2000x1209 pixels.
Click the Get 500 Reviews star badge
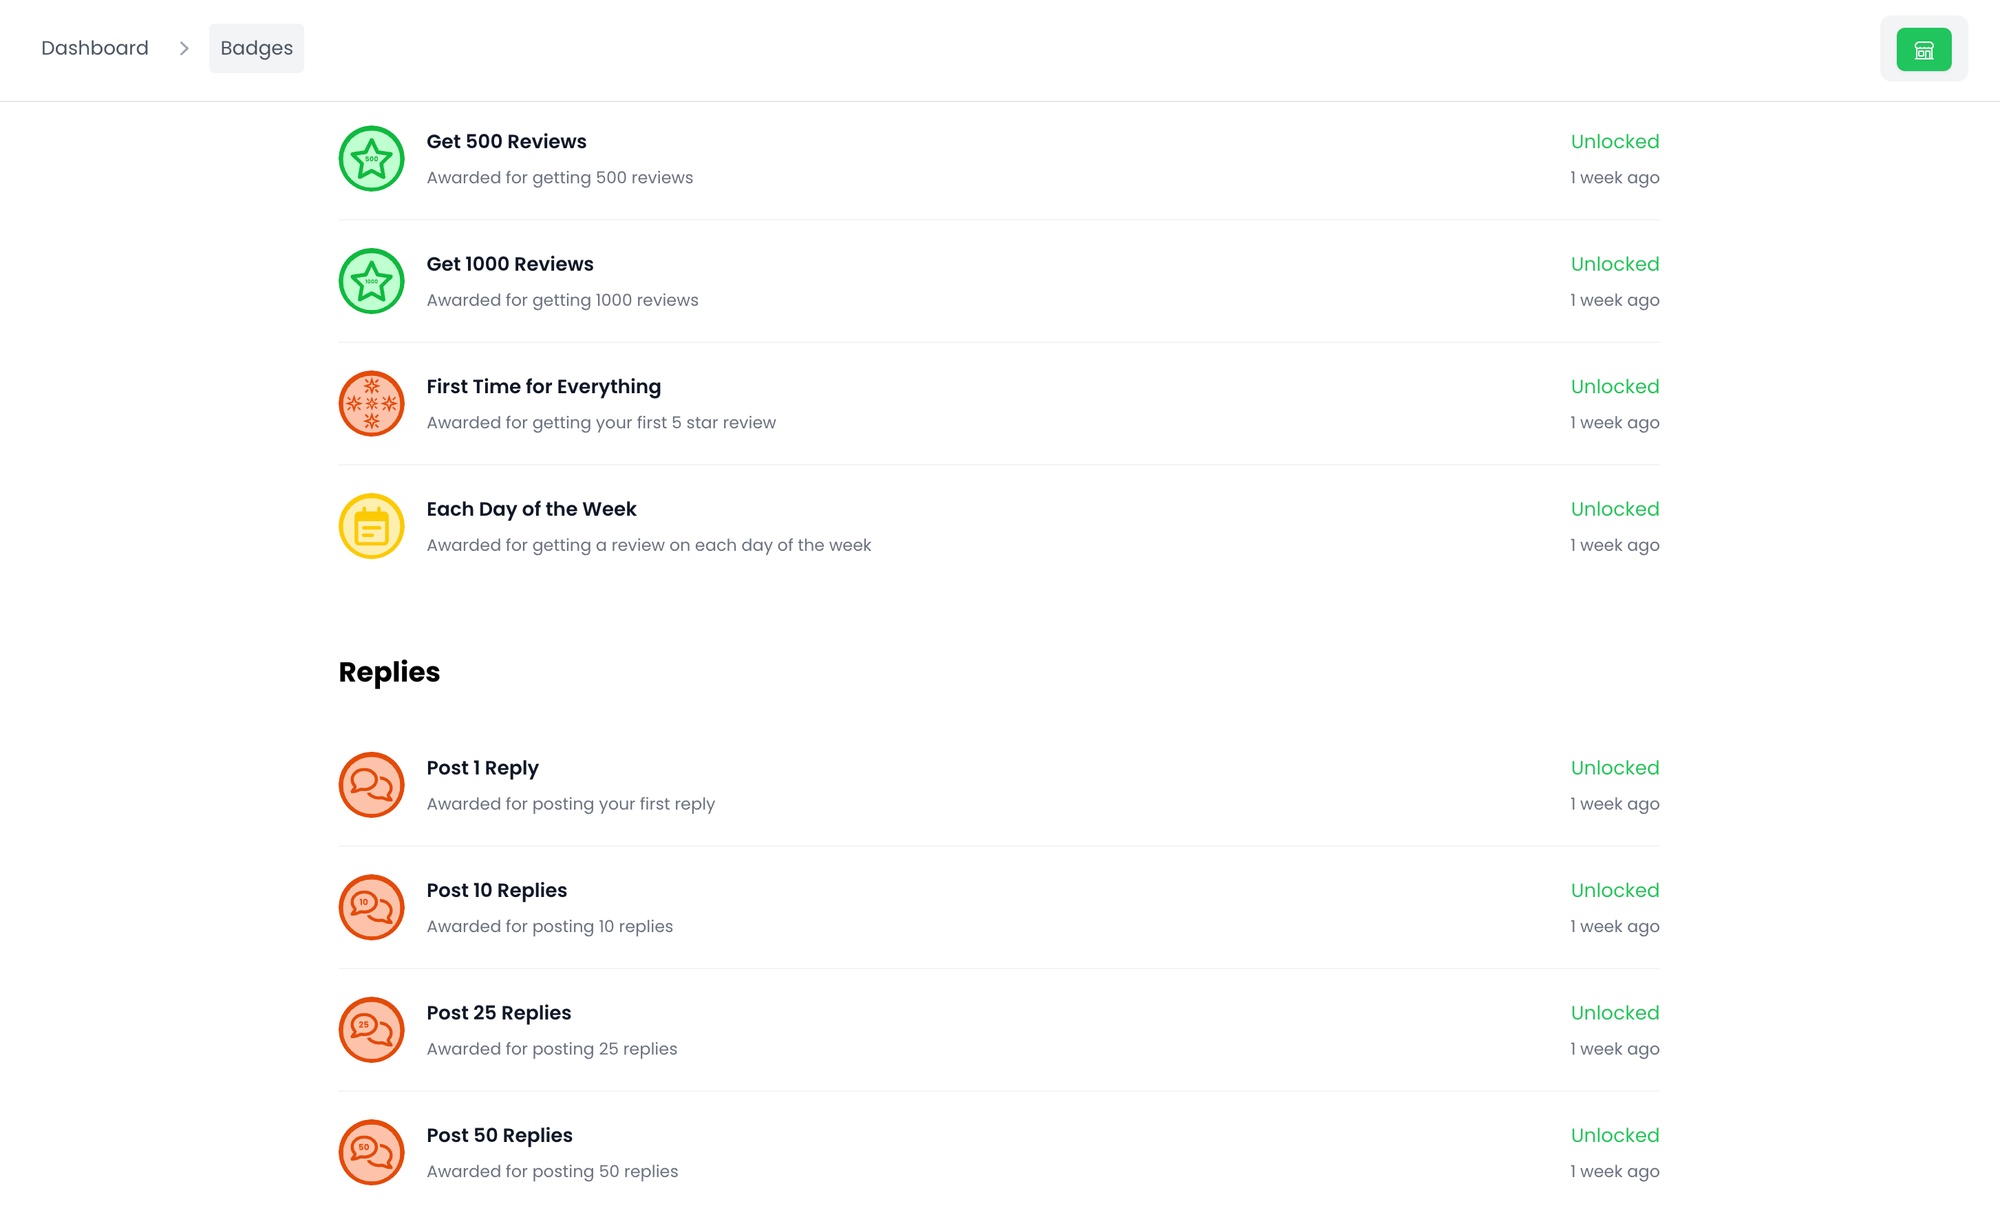coord(371,159)
